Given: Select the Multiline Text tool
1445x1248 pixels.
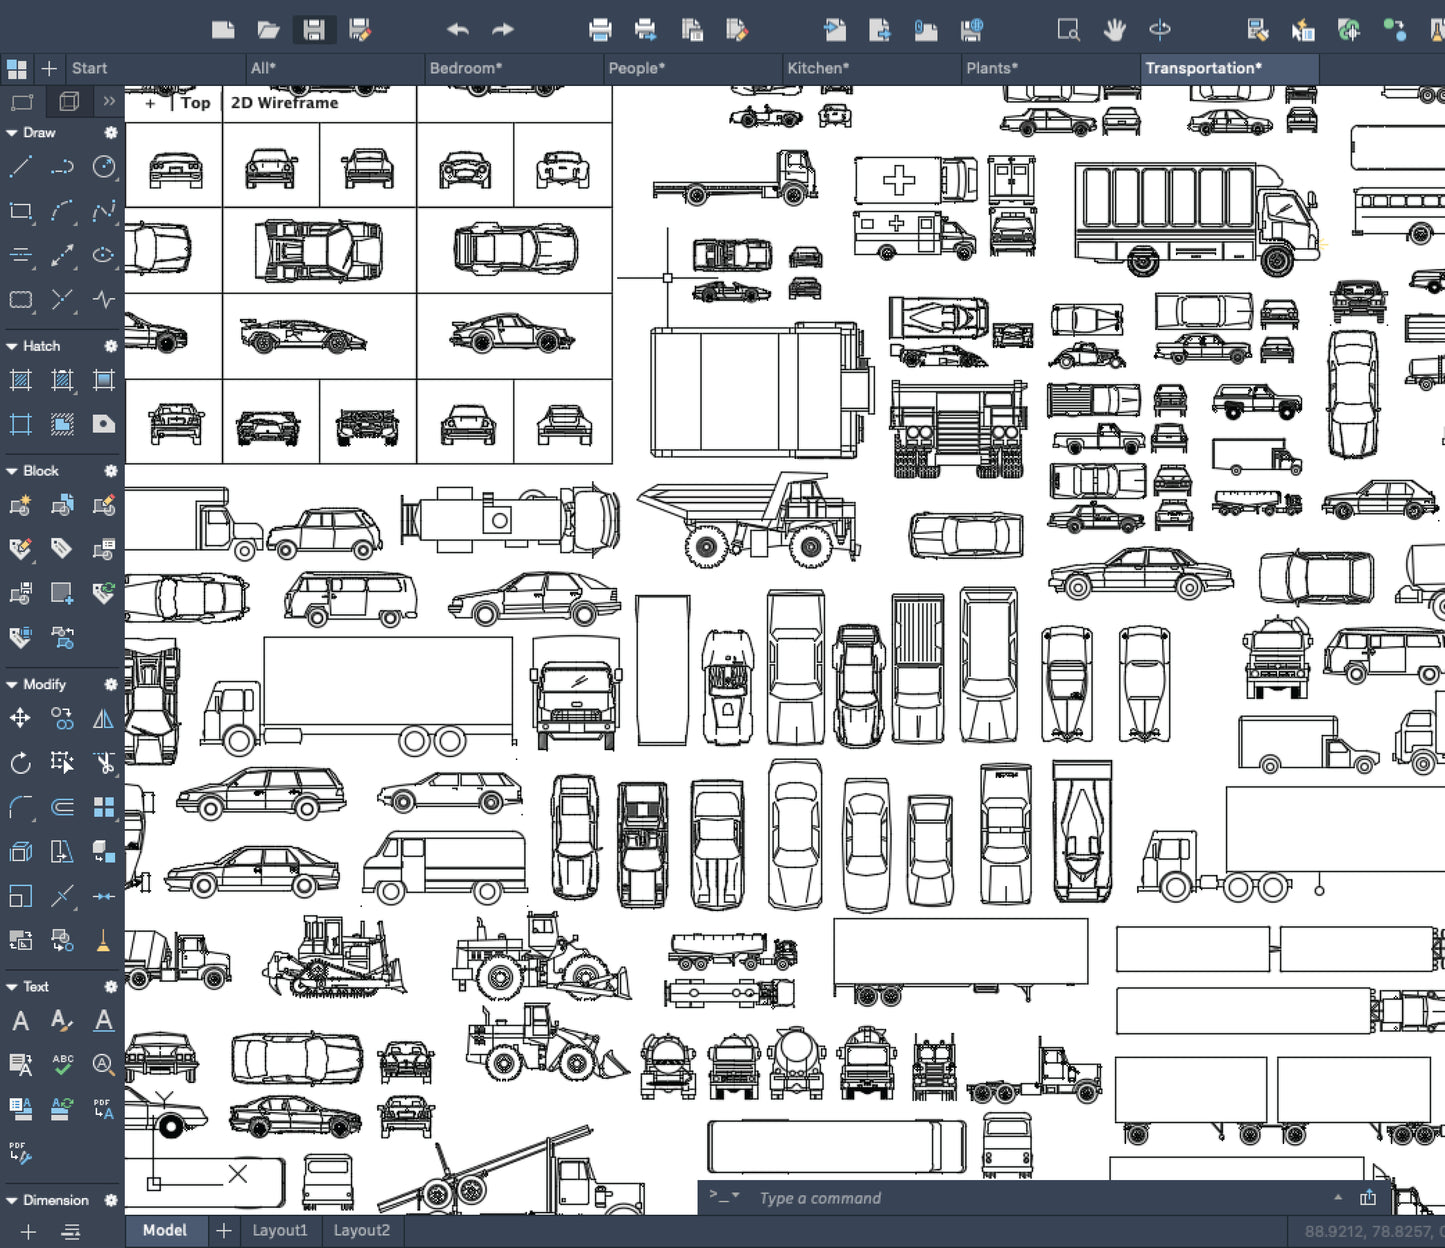Looking at the screenshot, I should click(20, 1021).
